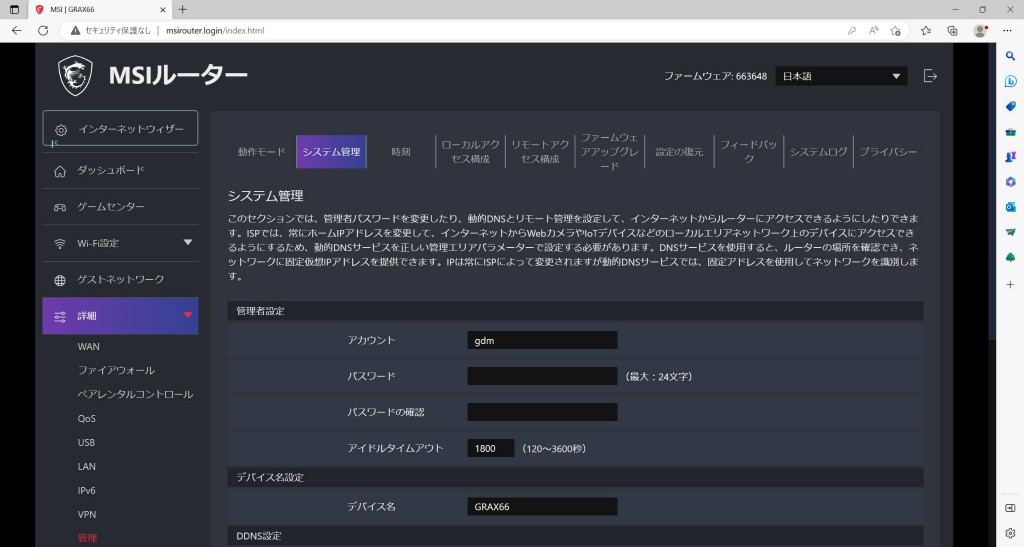The width and height of the screenshot is (1024, 547).
Task: Open the 管理 submenu item
Action: point(87,538)
